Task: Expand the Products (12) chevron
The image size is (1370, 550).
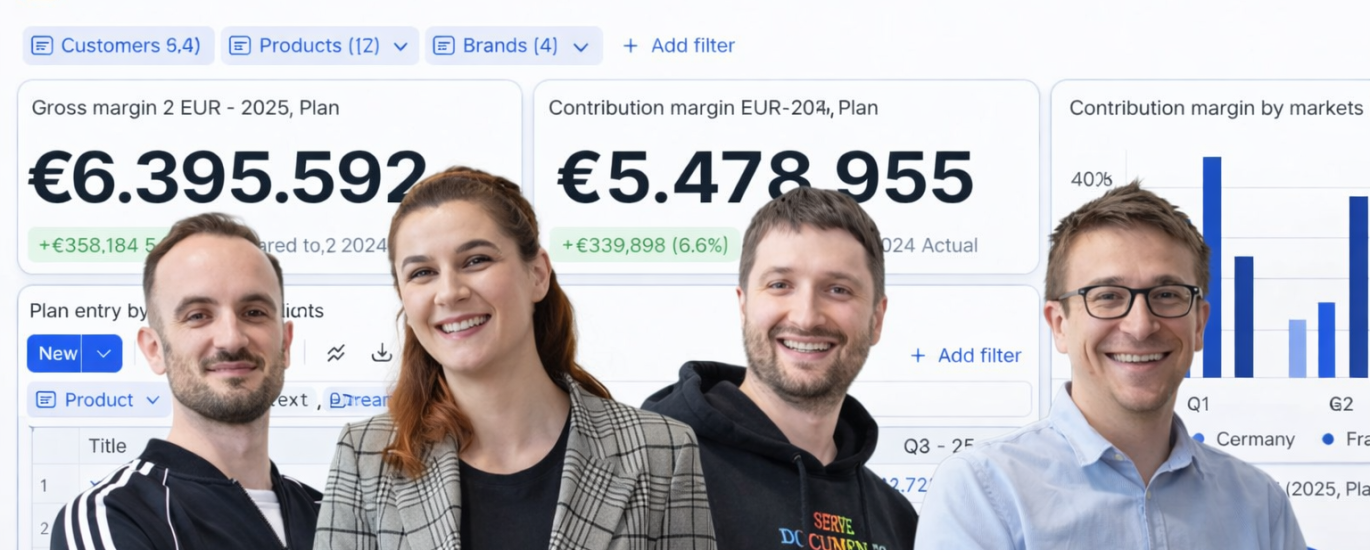Action: (x=401, y=46)
